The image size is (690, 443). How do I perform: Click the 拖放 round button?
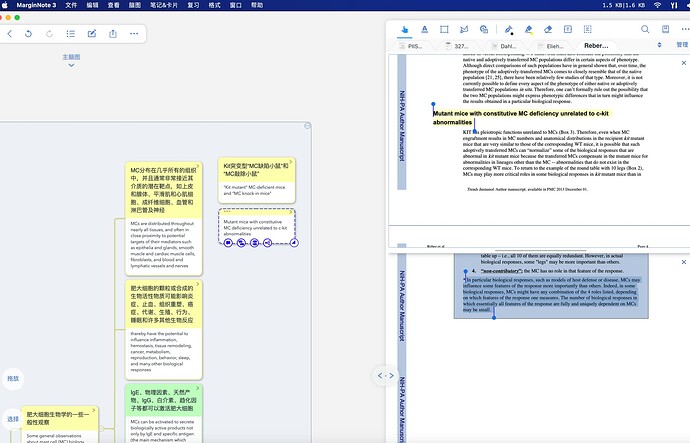[x=13, y=378]
